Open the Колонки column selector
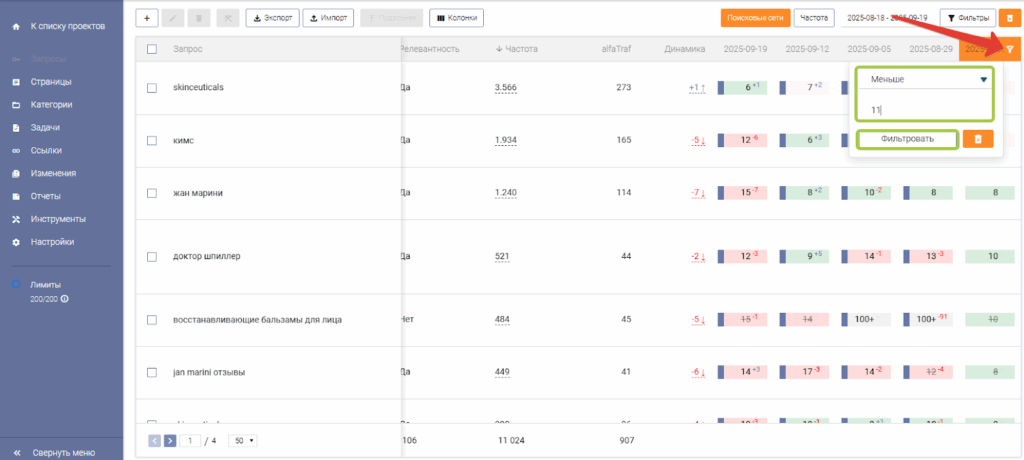This screenshot has height=460, width=1024. [x=457, y=17]
